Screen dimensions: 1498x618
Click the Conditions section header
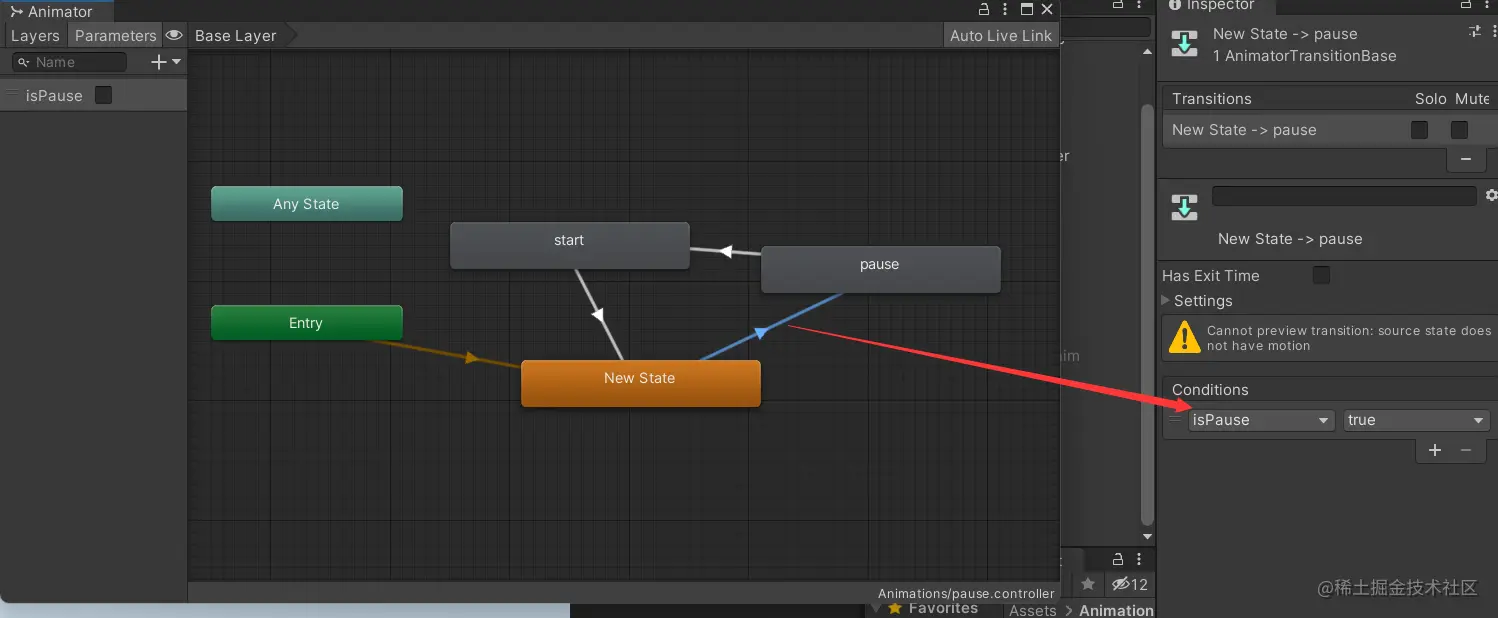(x=1210, y=390)
